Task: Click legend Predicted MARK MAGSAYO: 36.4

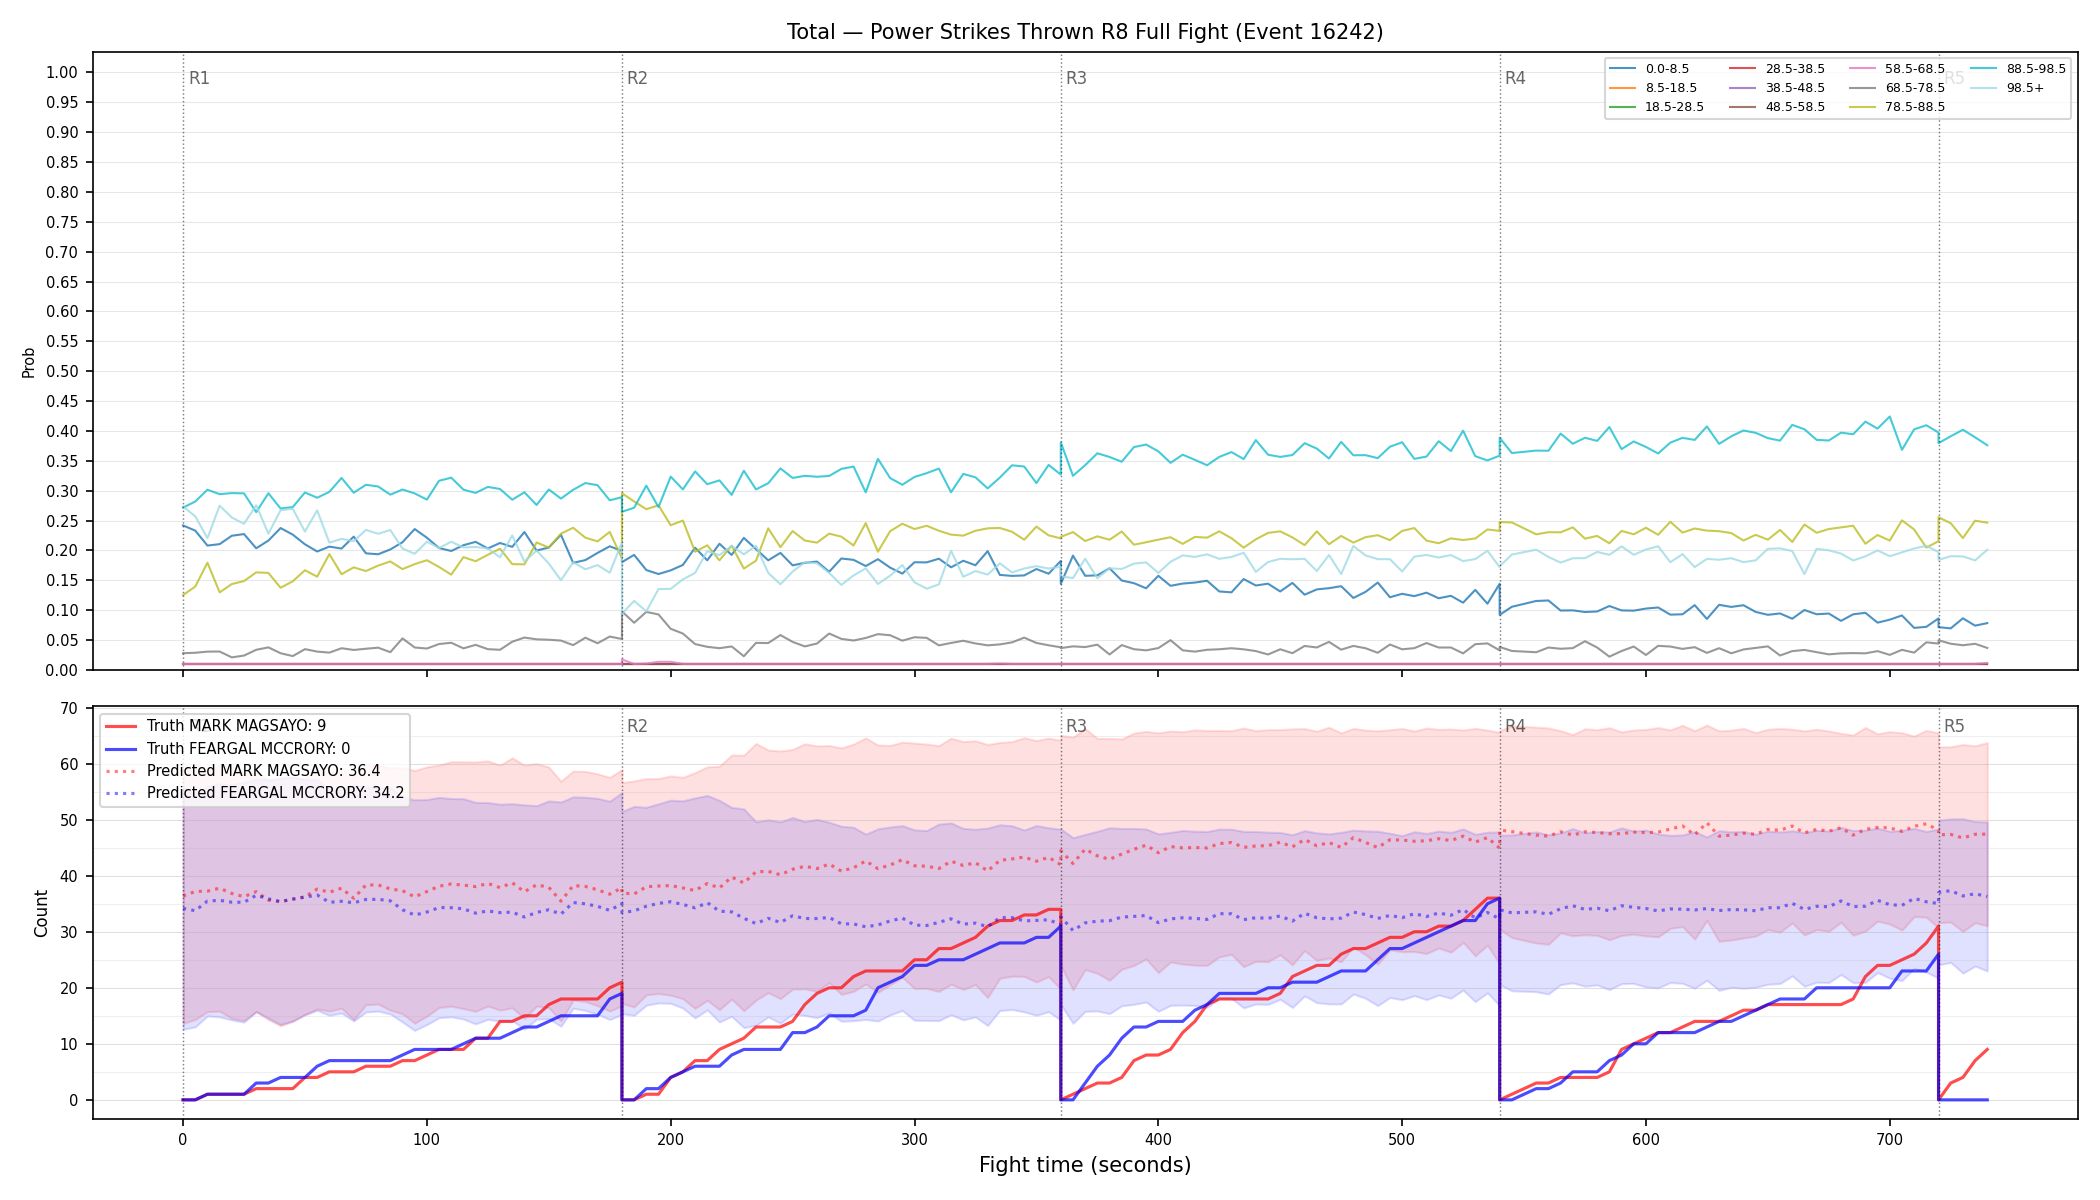Action: click(242, 770)
